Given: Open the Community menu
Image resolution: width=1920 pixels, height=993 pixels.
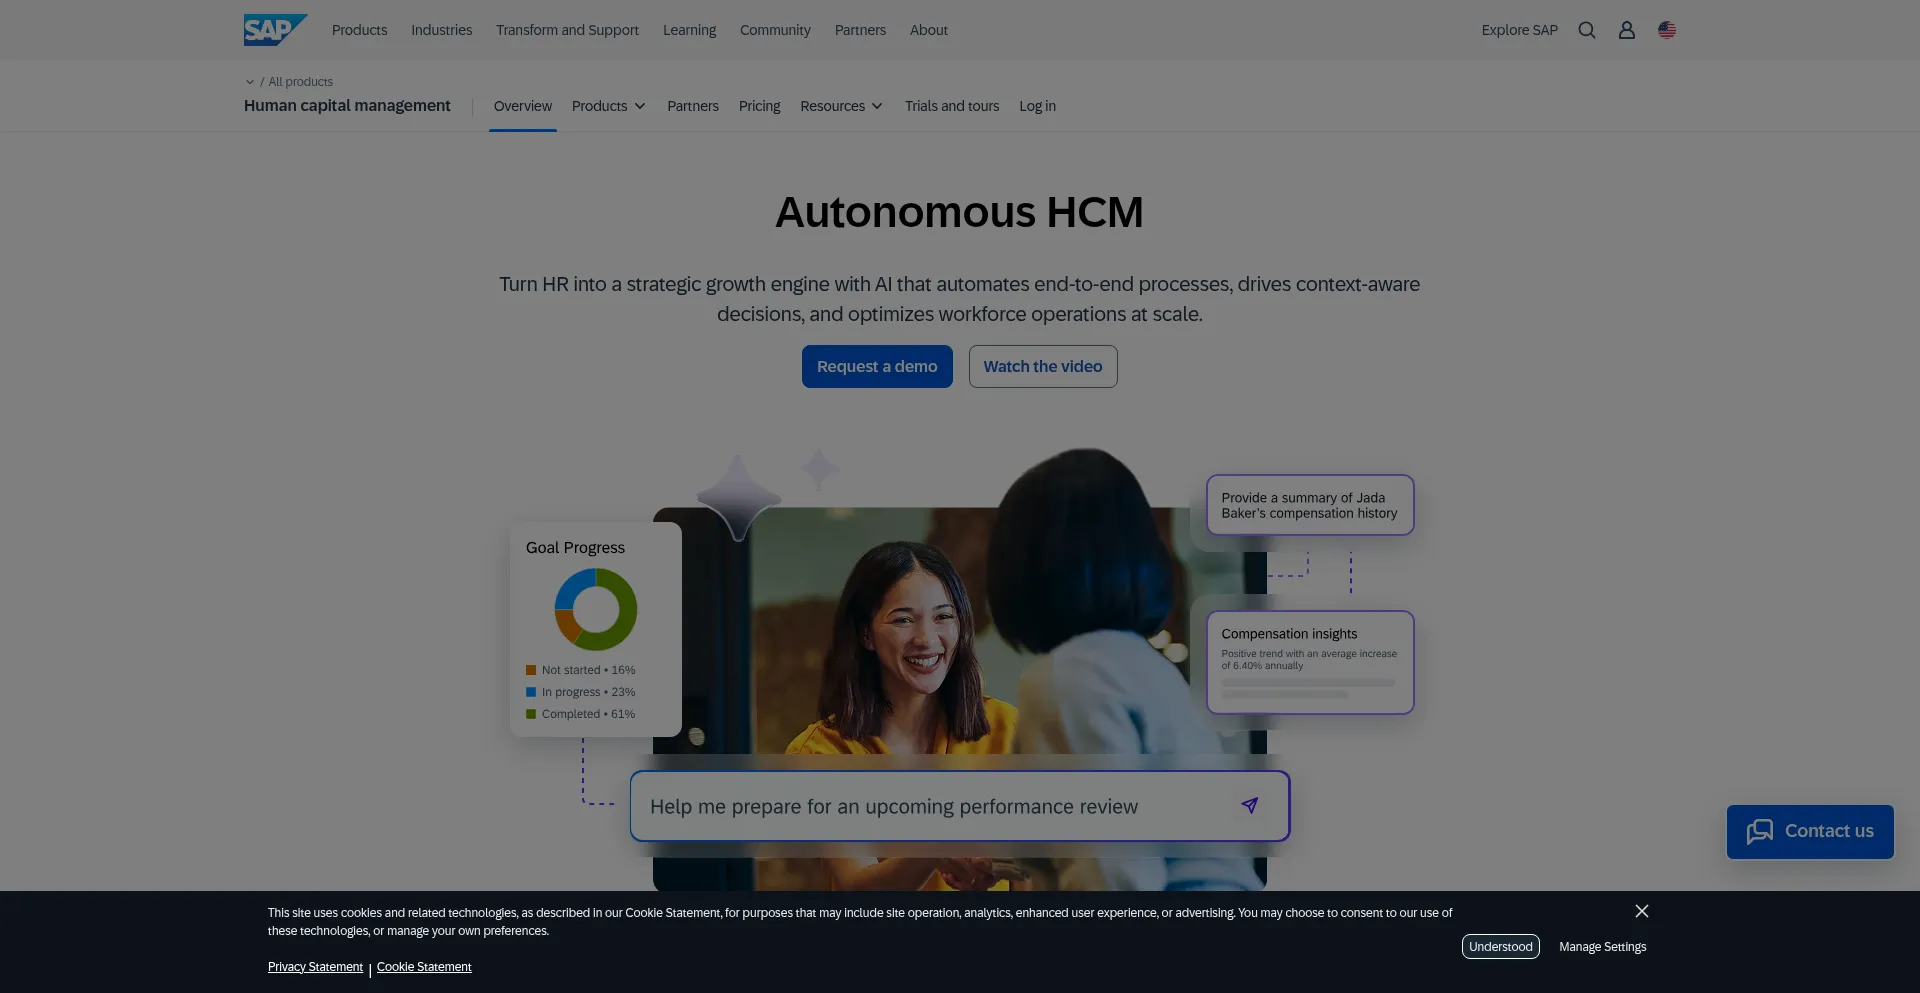Looking at the screenshot, I should 775,30.
